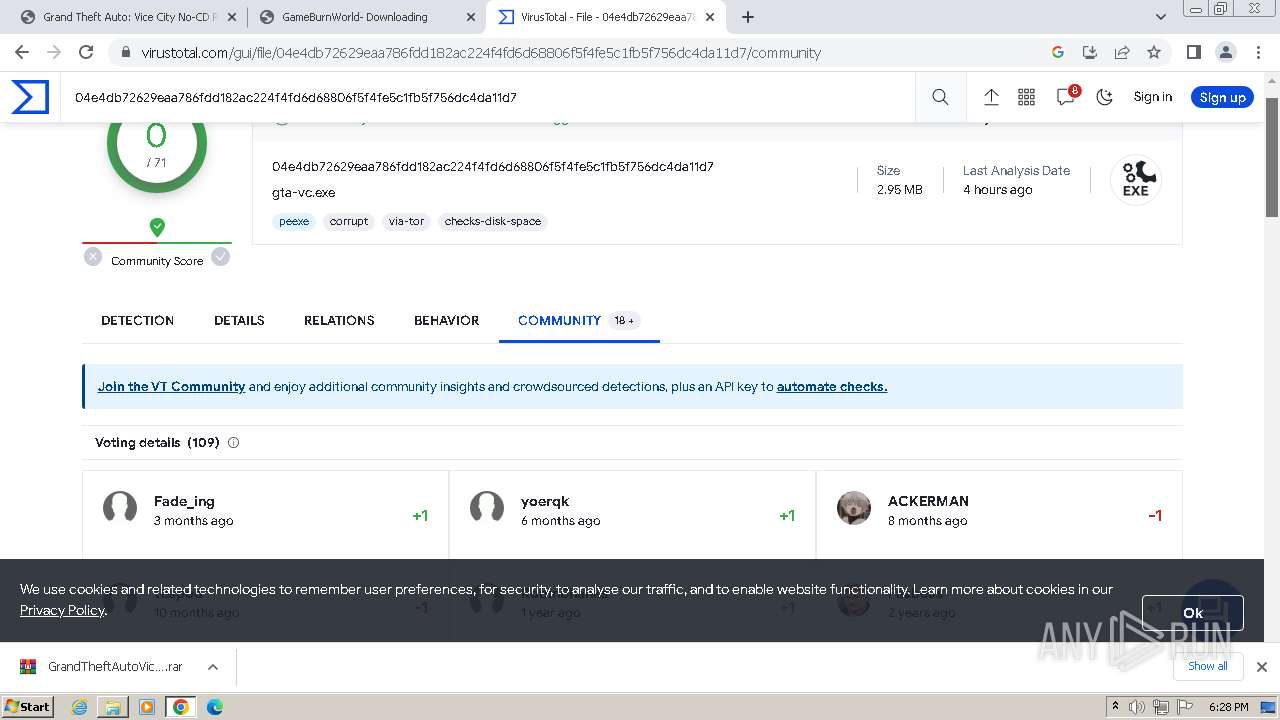Open the RELATIONS tab
This screenshot has width=1280, height=720.
339,321
